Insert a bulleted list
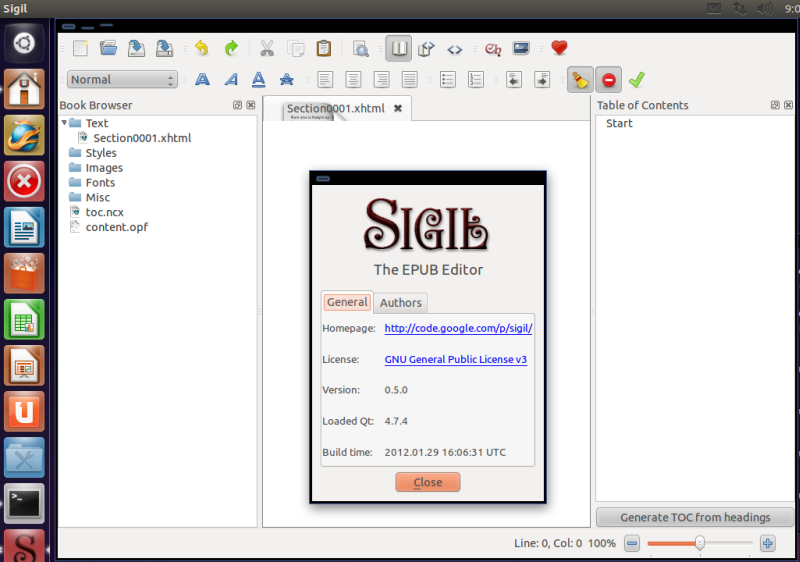The image size is (800, 562). click(447, 80)
